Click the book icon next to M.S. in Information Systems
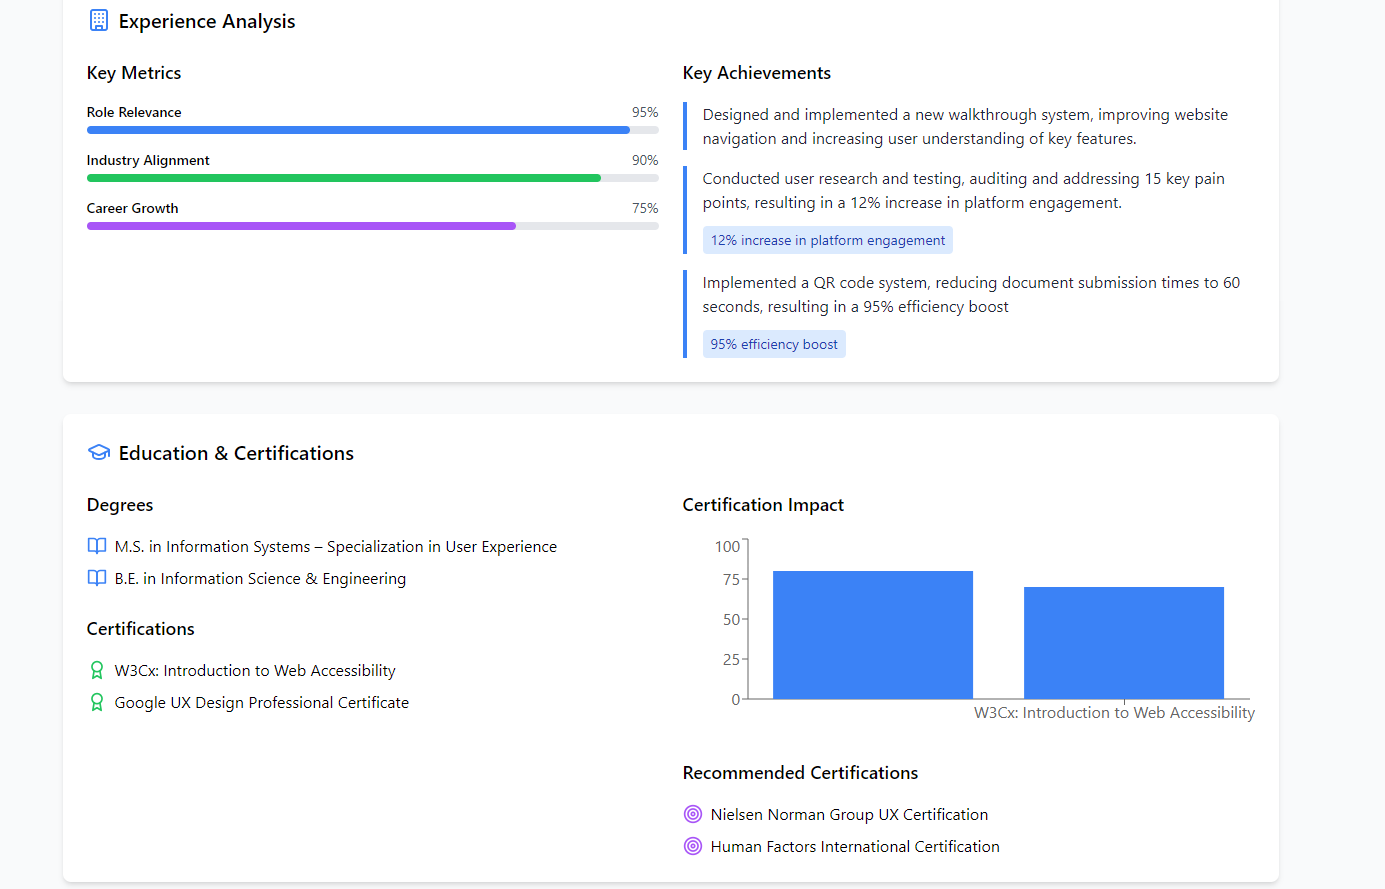The height and width of the screenshot is (889, 1385). click(x=97, y=546)
